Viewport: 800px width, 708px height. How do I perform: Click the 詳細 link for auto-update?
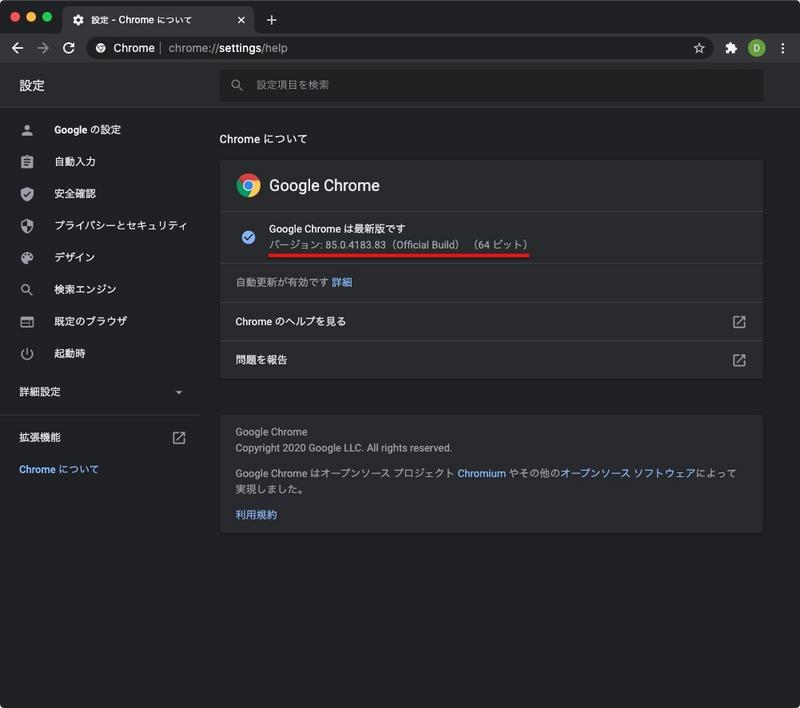coord(342,282)
